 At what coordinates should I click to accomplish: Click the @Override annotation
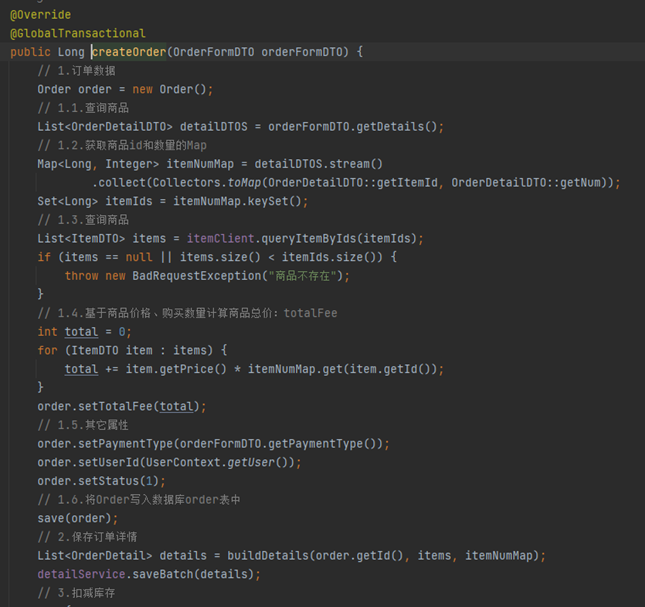[x=40, y=15]
